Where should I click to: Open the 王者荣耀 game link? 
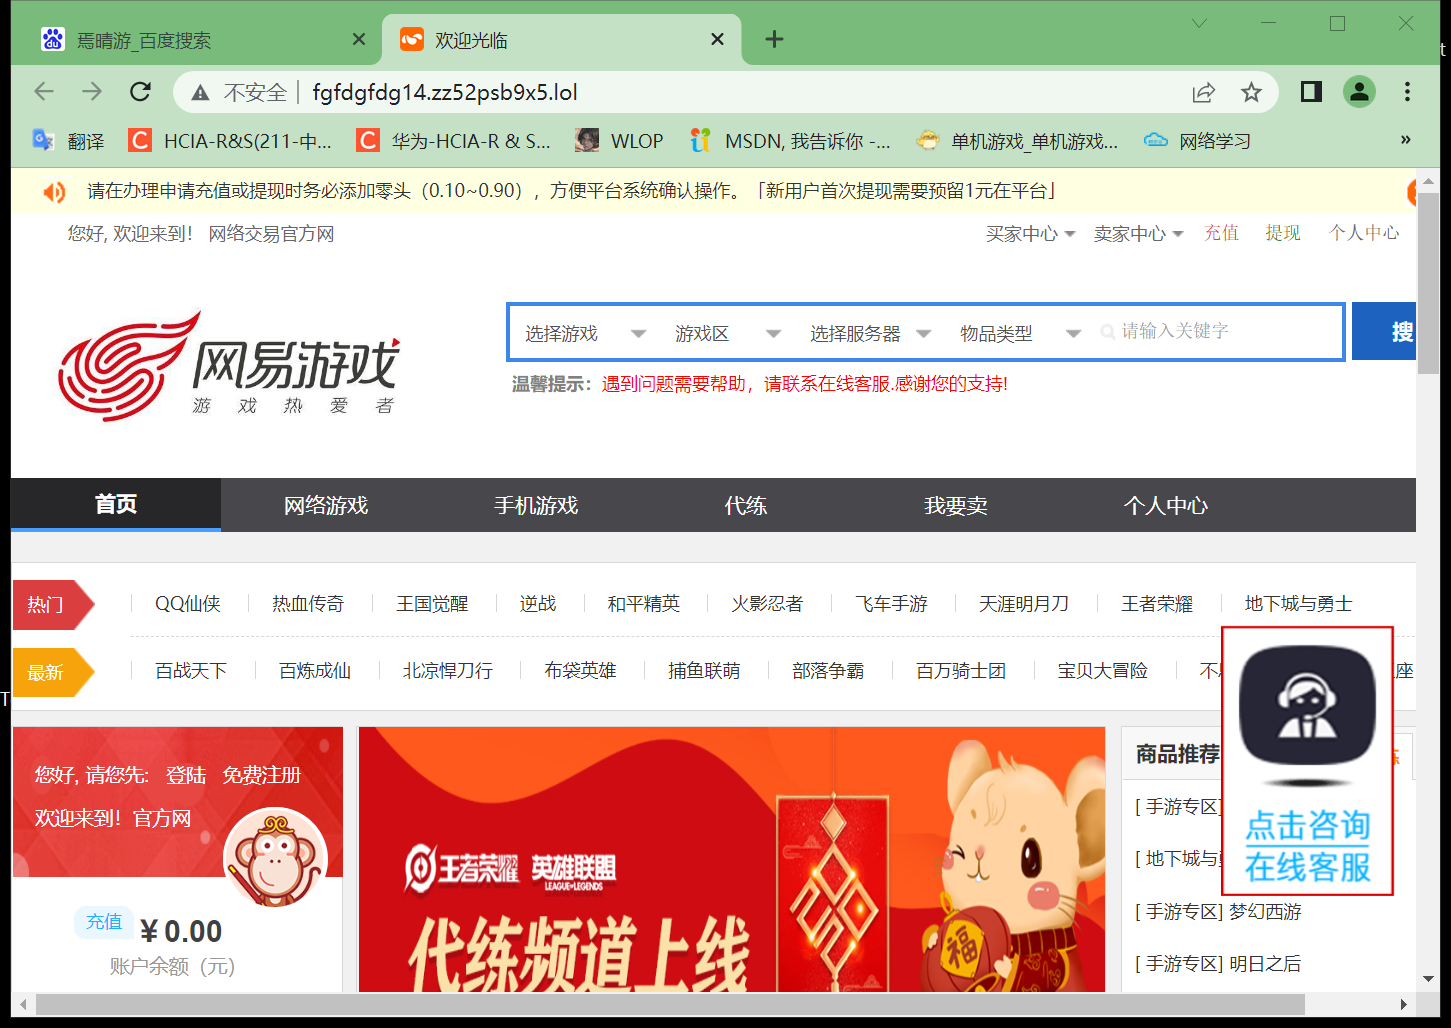pos(1157,603)
